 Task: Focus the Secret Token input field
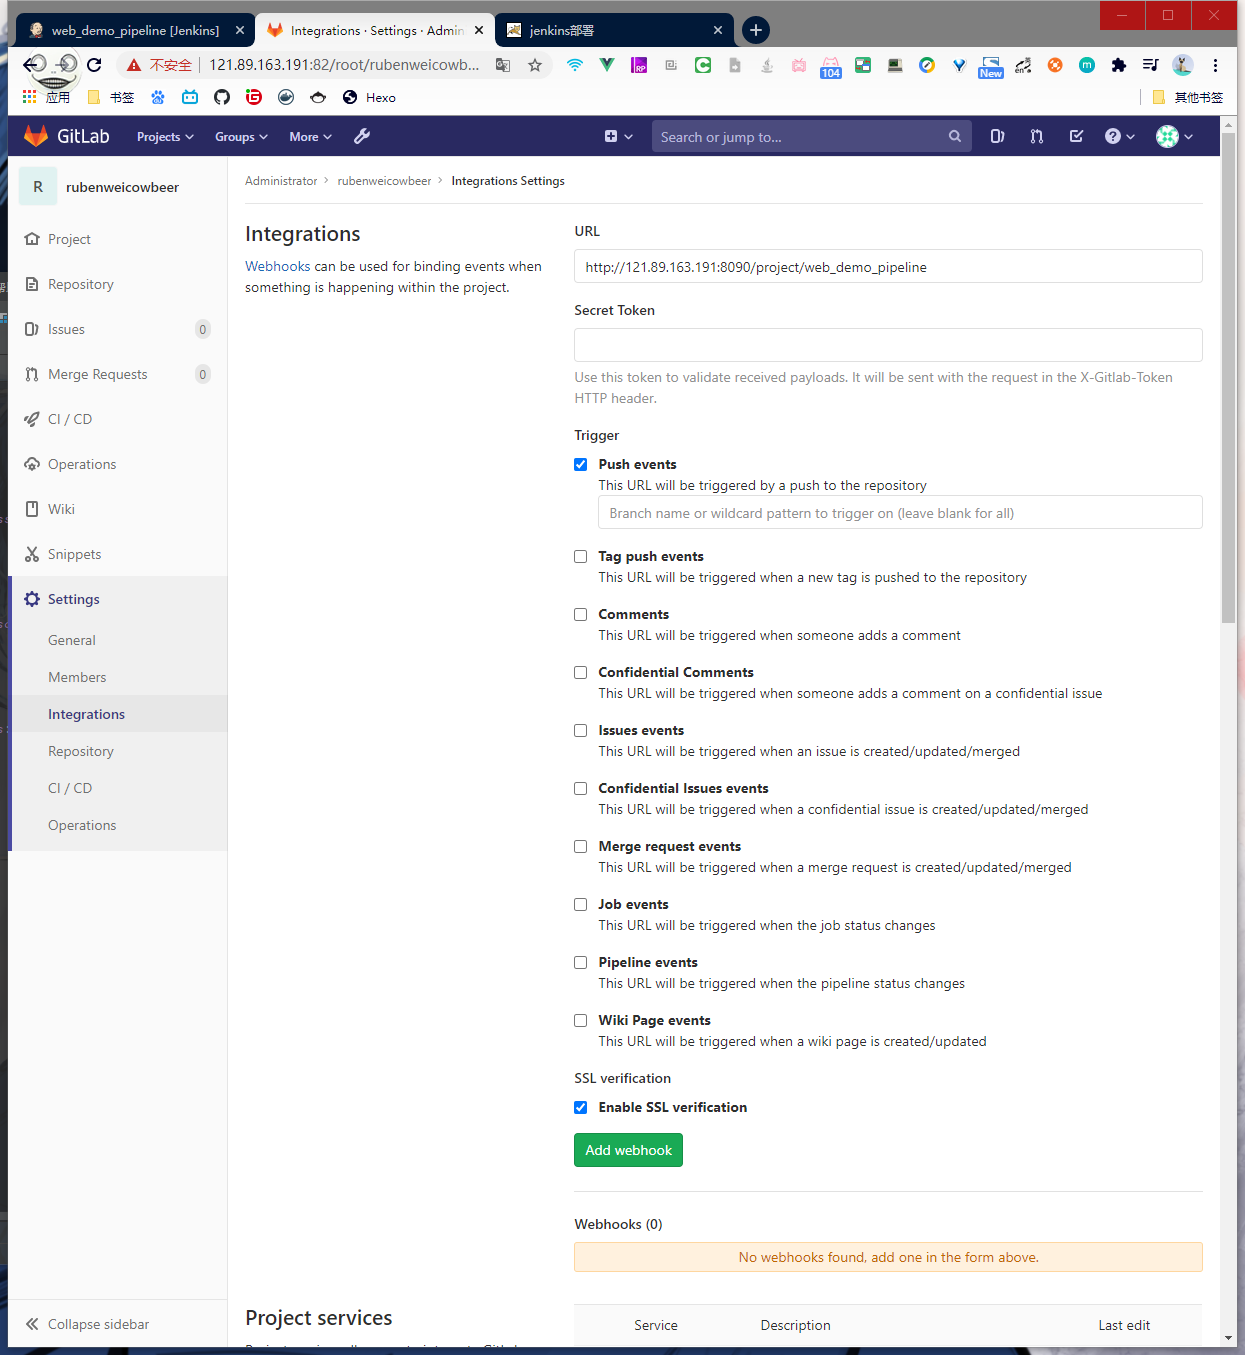click(888, 345)
